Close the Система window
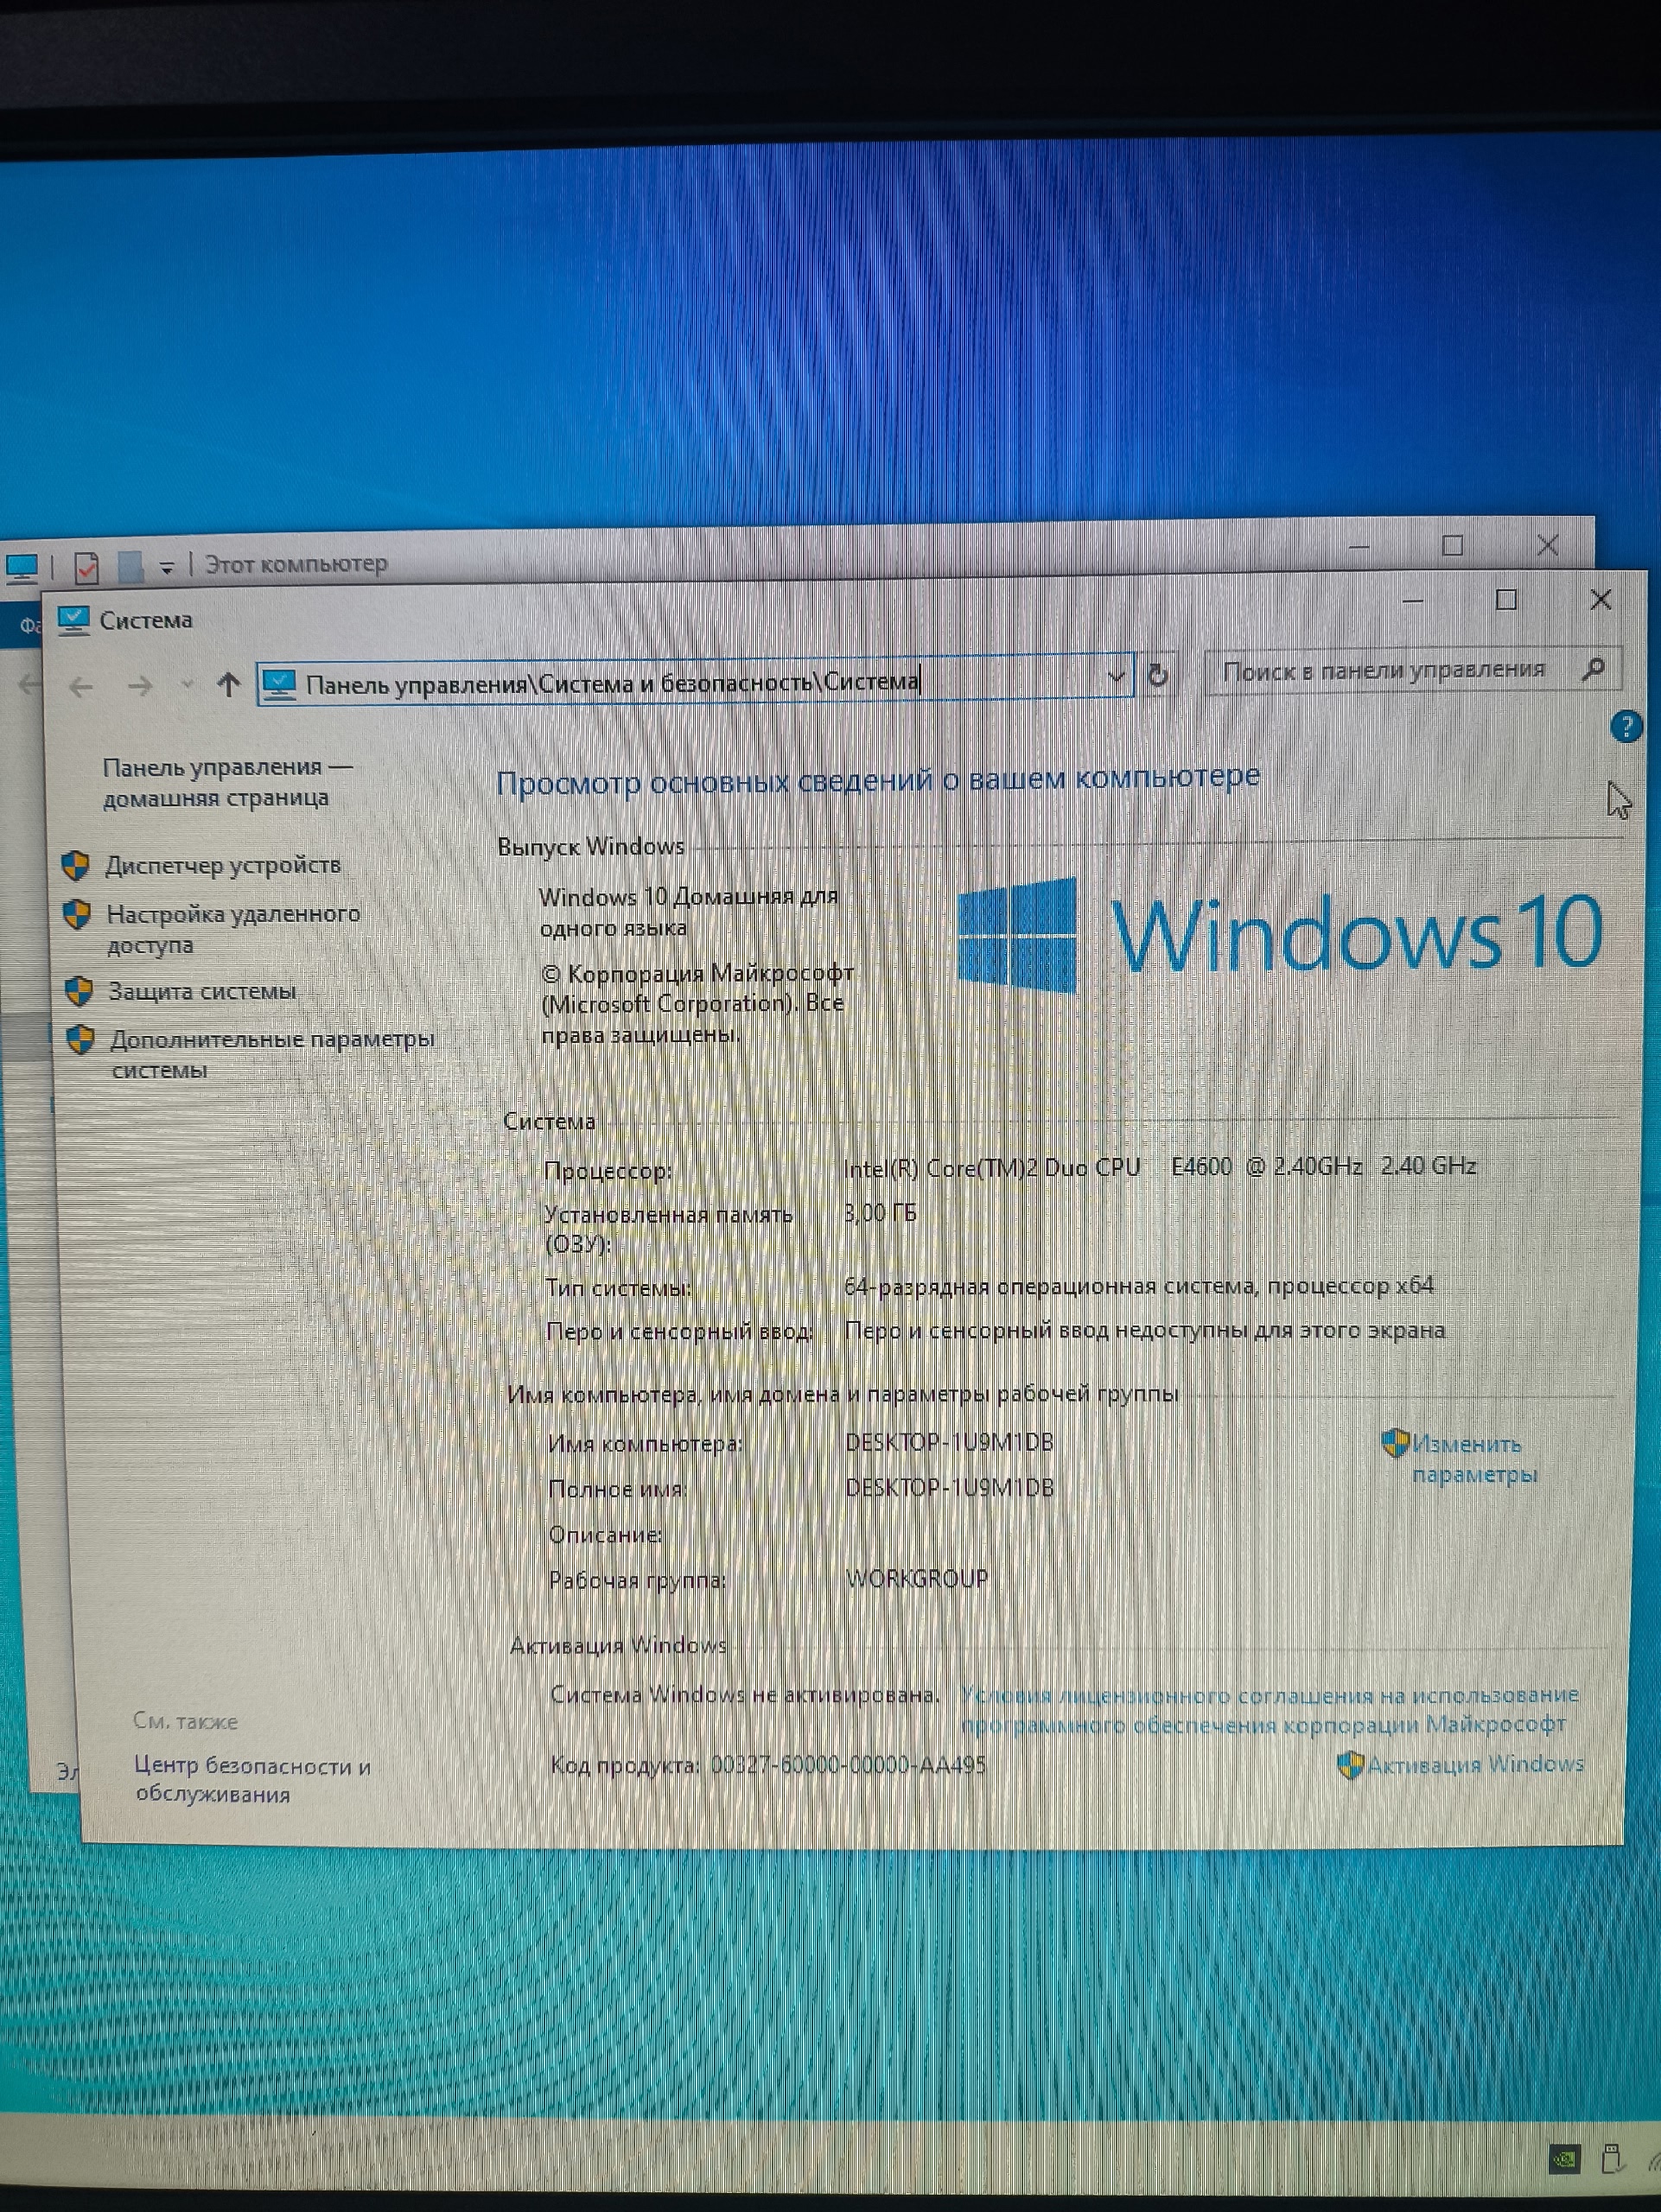The height and width of the screenshot is (2212, 1661). click(x=1600, y=599)
